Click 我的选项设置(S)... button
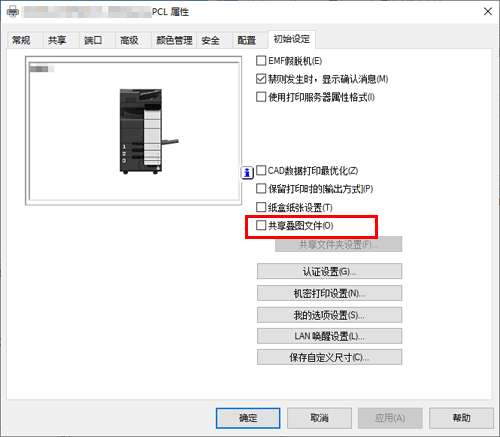Viewport: 500px width, 437px height. (329, 315)
